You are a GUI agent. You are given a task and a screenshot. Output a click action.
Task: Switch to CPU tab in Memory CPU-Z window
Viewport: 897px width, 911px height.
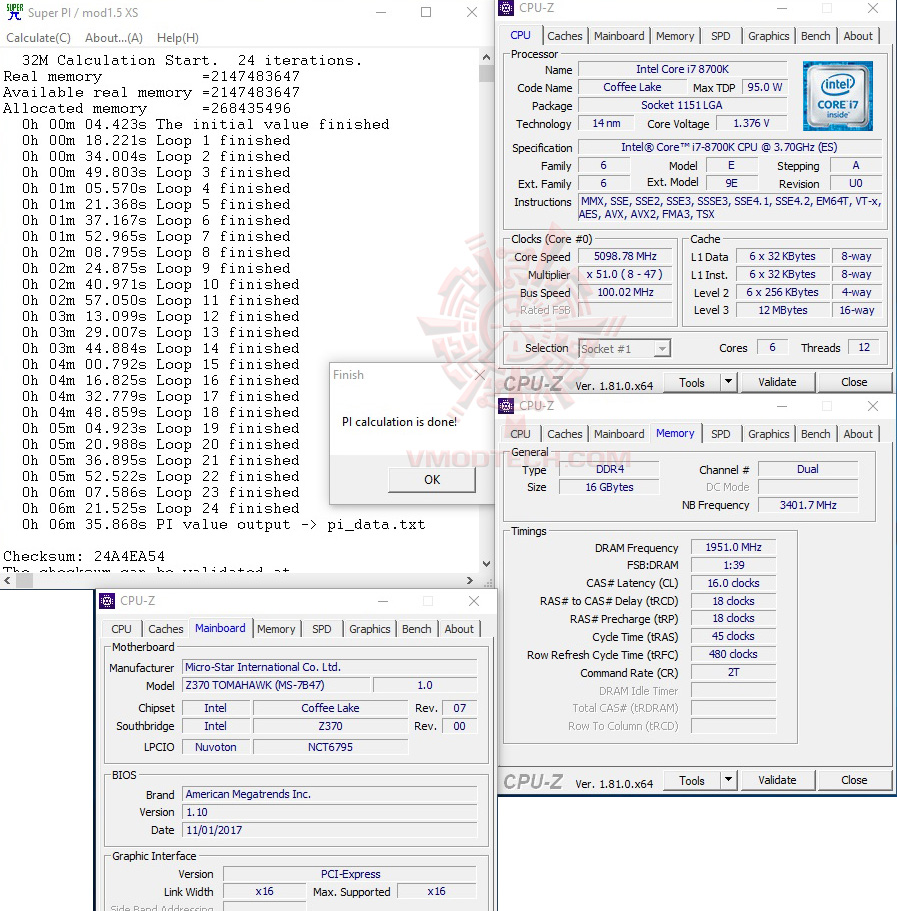coord(520,433)
